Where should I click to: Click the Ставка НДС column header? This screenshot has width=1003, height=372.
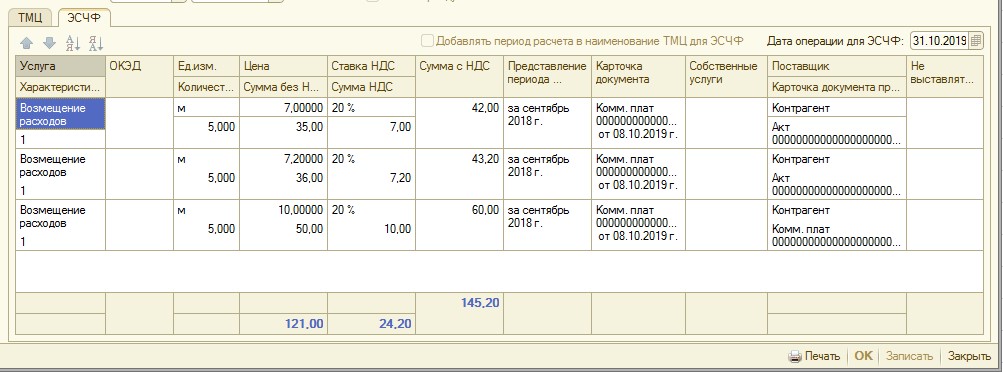371,66
